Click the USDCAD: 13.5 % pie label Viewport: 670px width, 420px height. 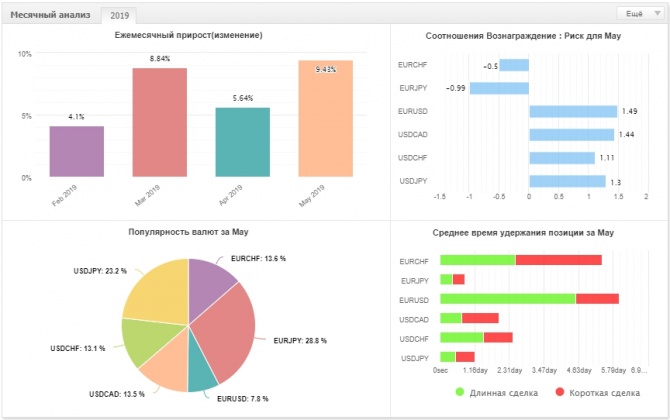[117, 394]
